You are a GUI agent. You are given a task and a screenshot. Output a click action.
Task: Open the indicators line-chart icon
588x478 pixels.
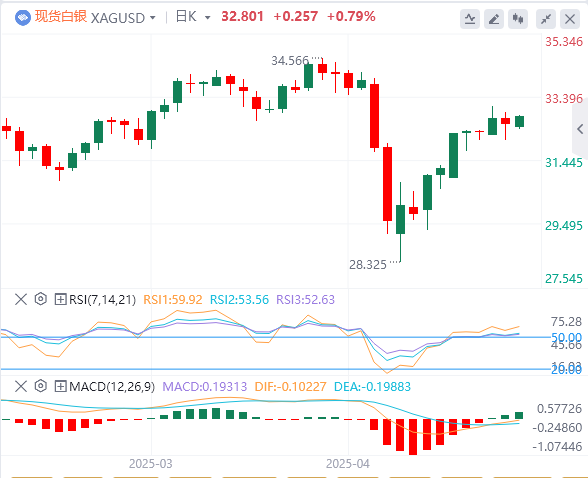470,19
